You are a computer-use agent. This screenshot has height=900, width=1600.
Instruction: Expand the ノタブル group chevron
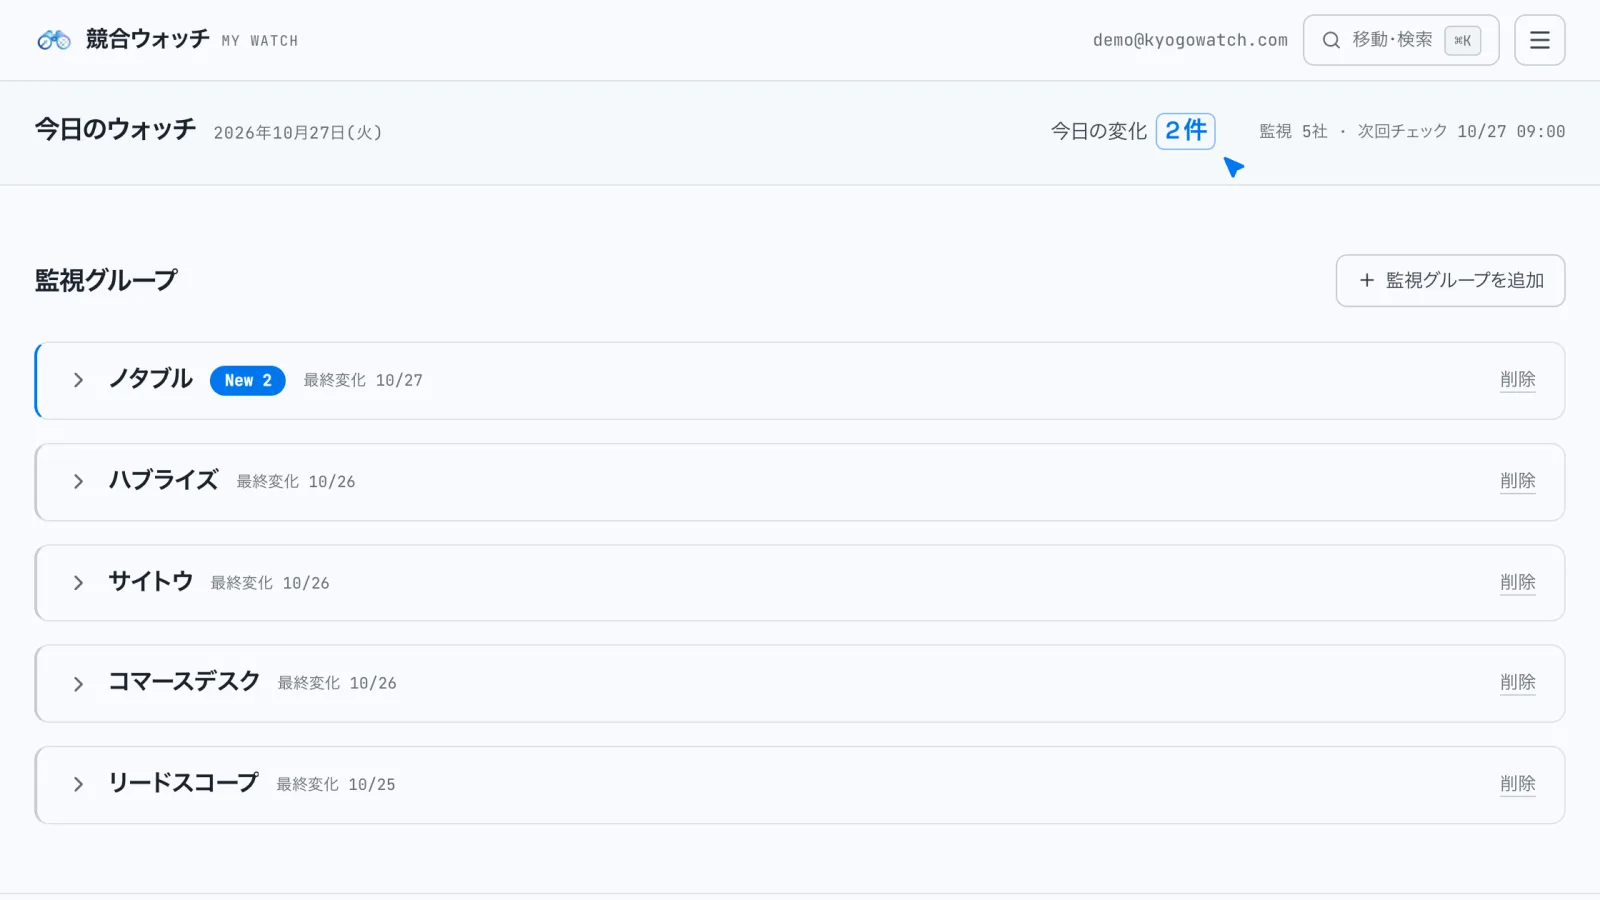(78, 380)
